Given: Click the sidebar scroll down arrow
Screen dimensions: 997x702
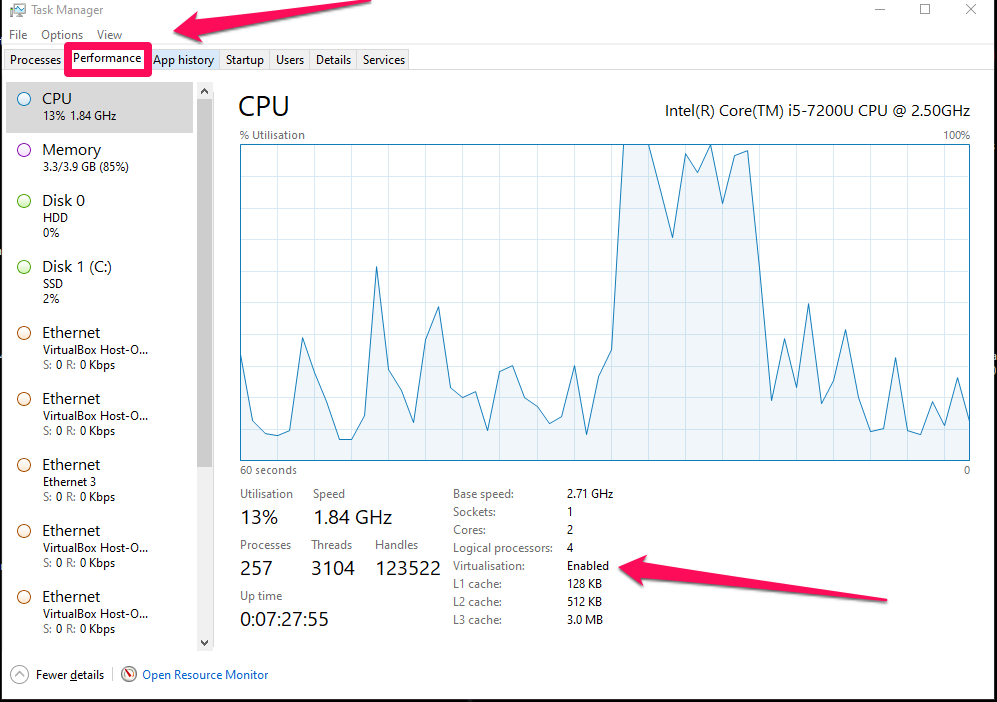Looking at the screenshot, I should click(204, 642).
